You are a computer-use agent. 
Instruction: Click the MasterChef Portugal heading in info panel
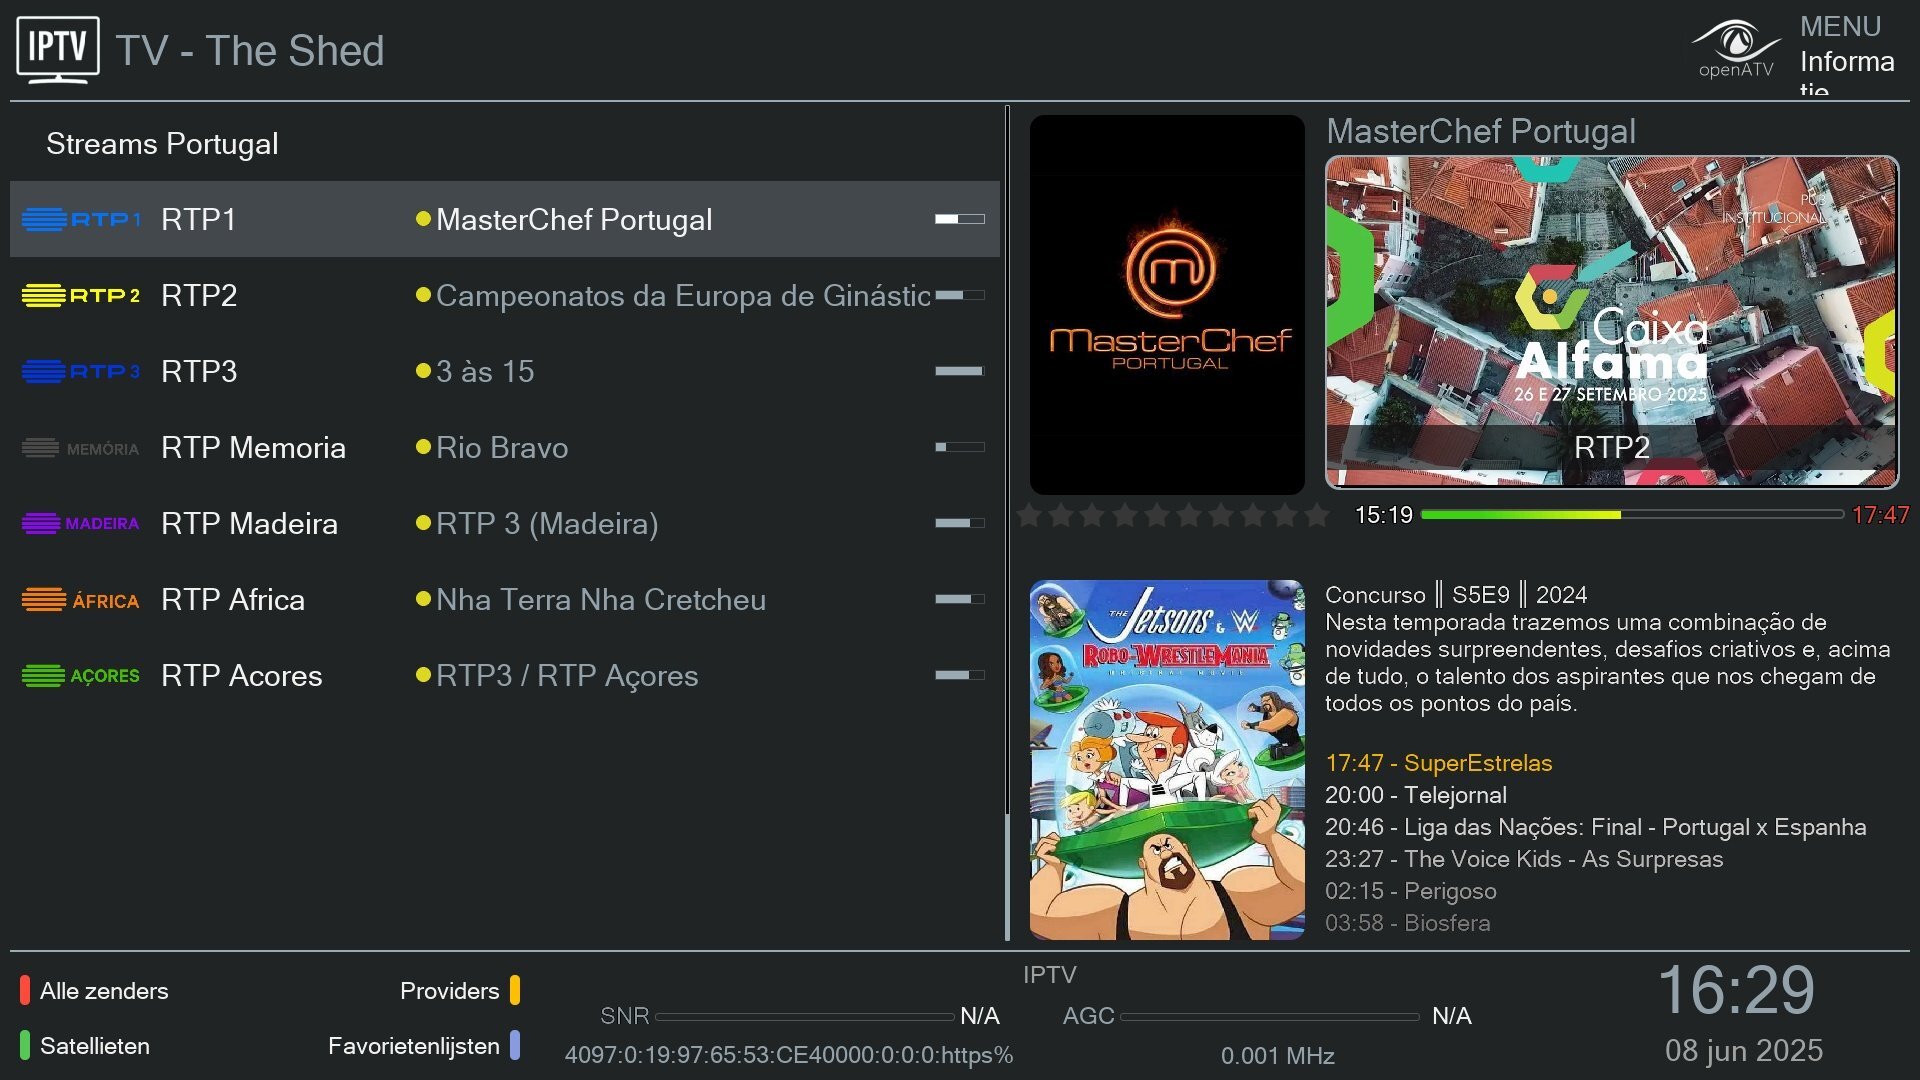pyautogui.click(x=1481, y=131)
